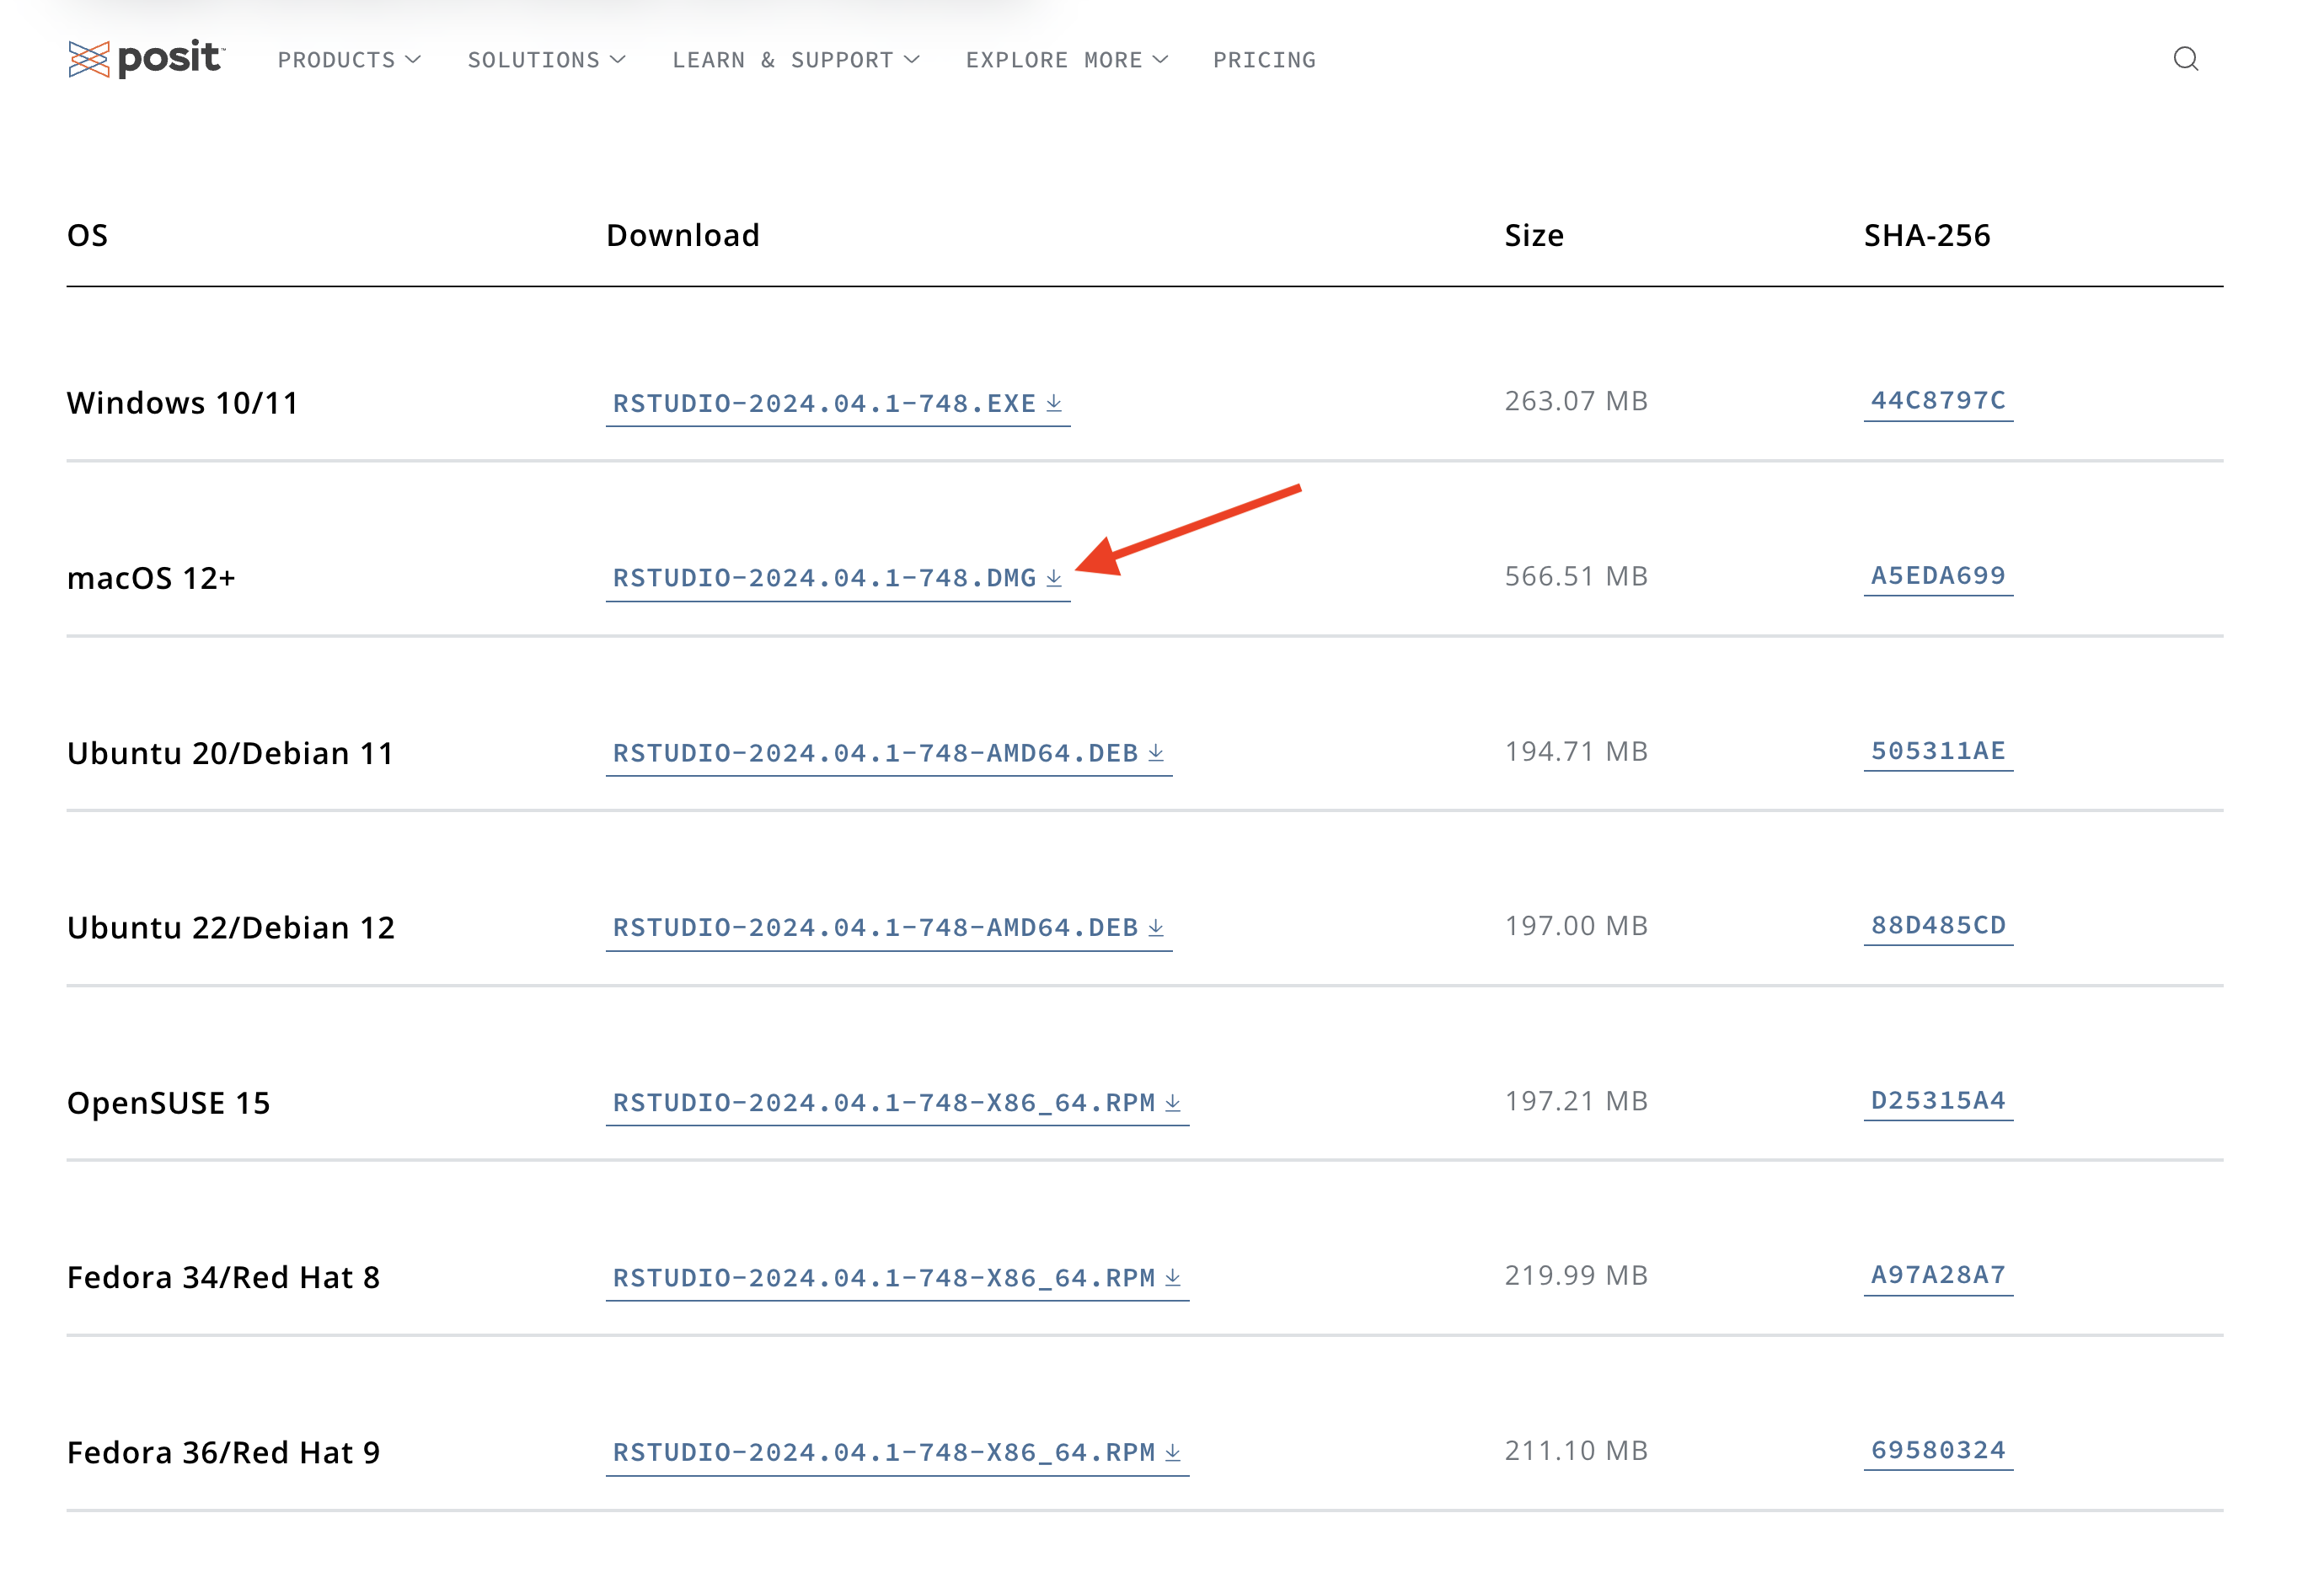2324x1572 pixels.
Task: Click the download arrow on the OpenSUSE 15 RPM row
Action: coord(1173,1103)
